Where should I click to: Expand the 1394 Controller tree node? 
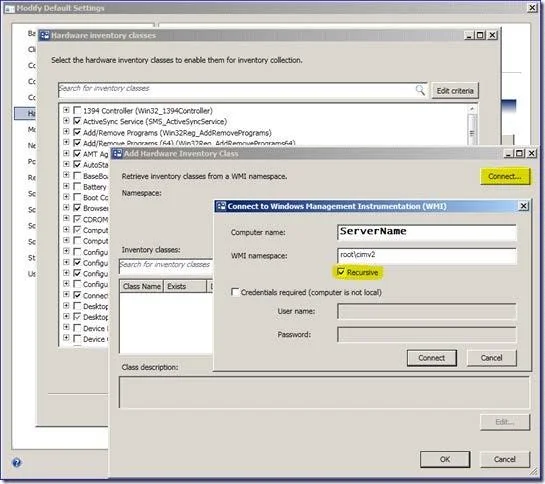click(66, 110)
